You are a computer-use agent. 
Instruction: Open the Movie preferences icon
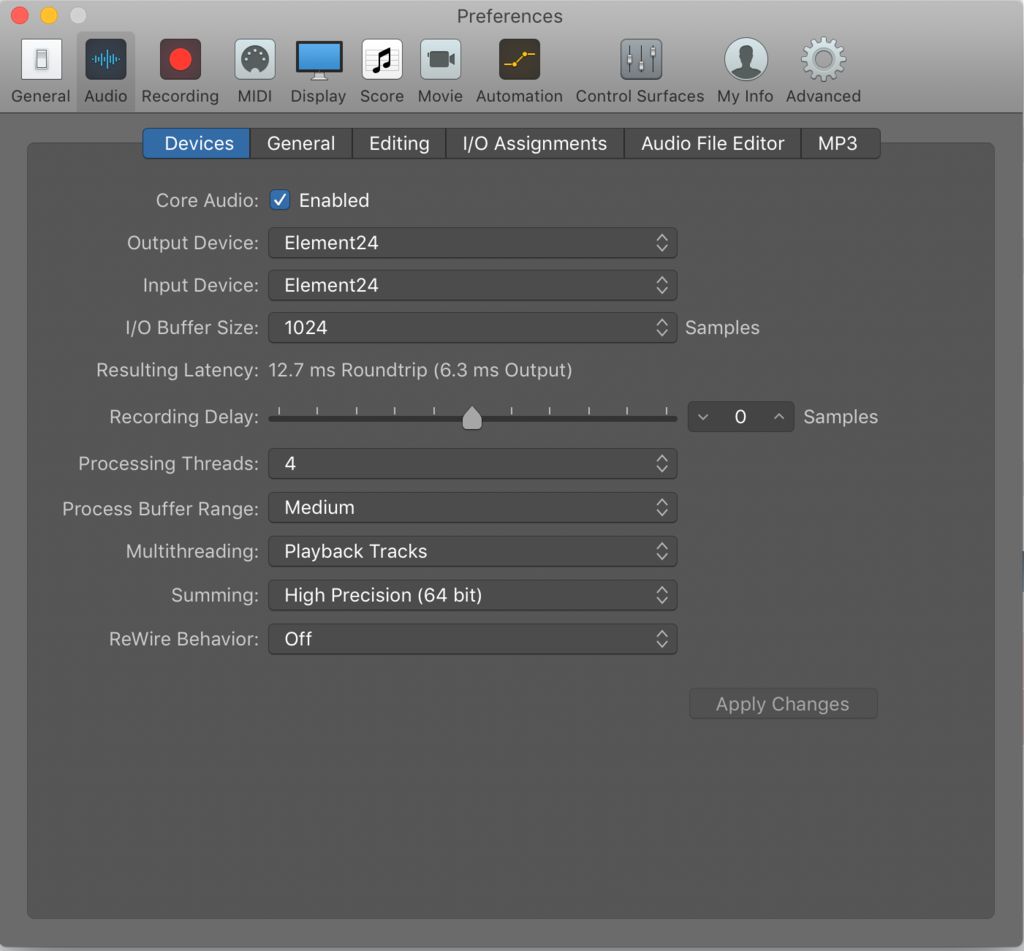coord(440,60)
